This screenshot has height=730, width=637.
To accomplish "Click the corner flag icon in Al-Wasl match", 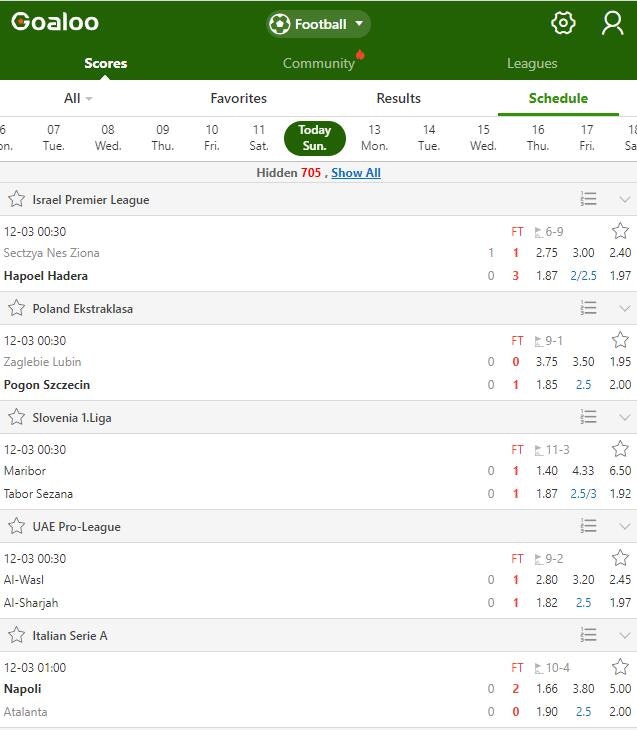I will tap(539, 559).
